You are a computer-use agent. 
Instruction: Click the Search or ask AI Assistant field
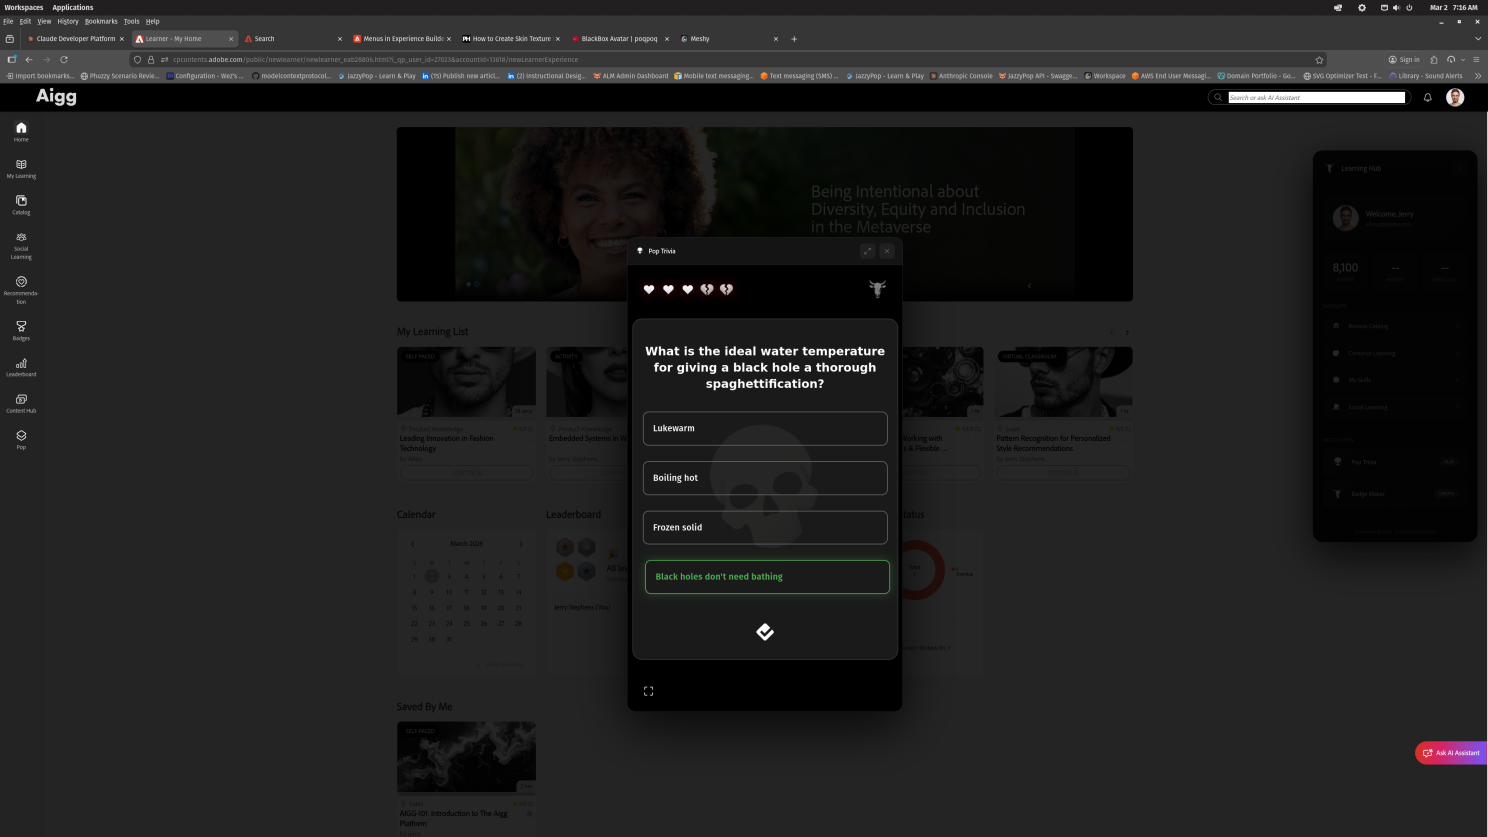[x=1316, y=97]
